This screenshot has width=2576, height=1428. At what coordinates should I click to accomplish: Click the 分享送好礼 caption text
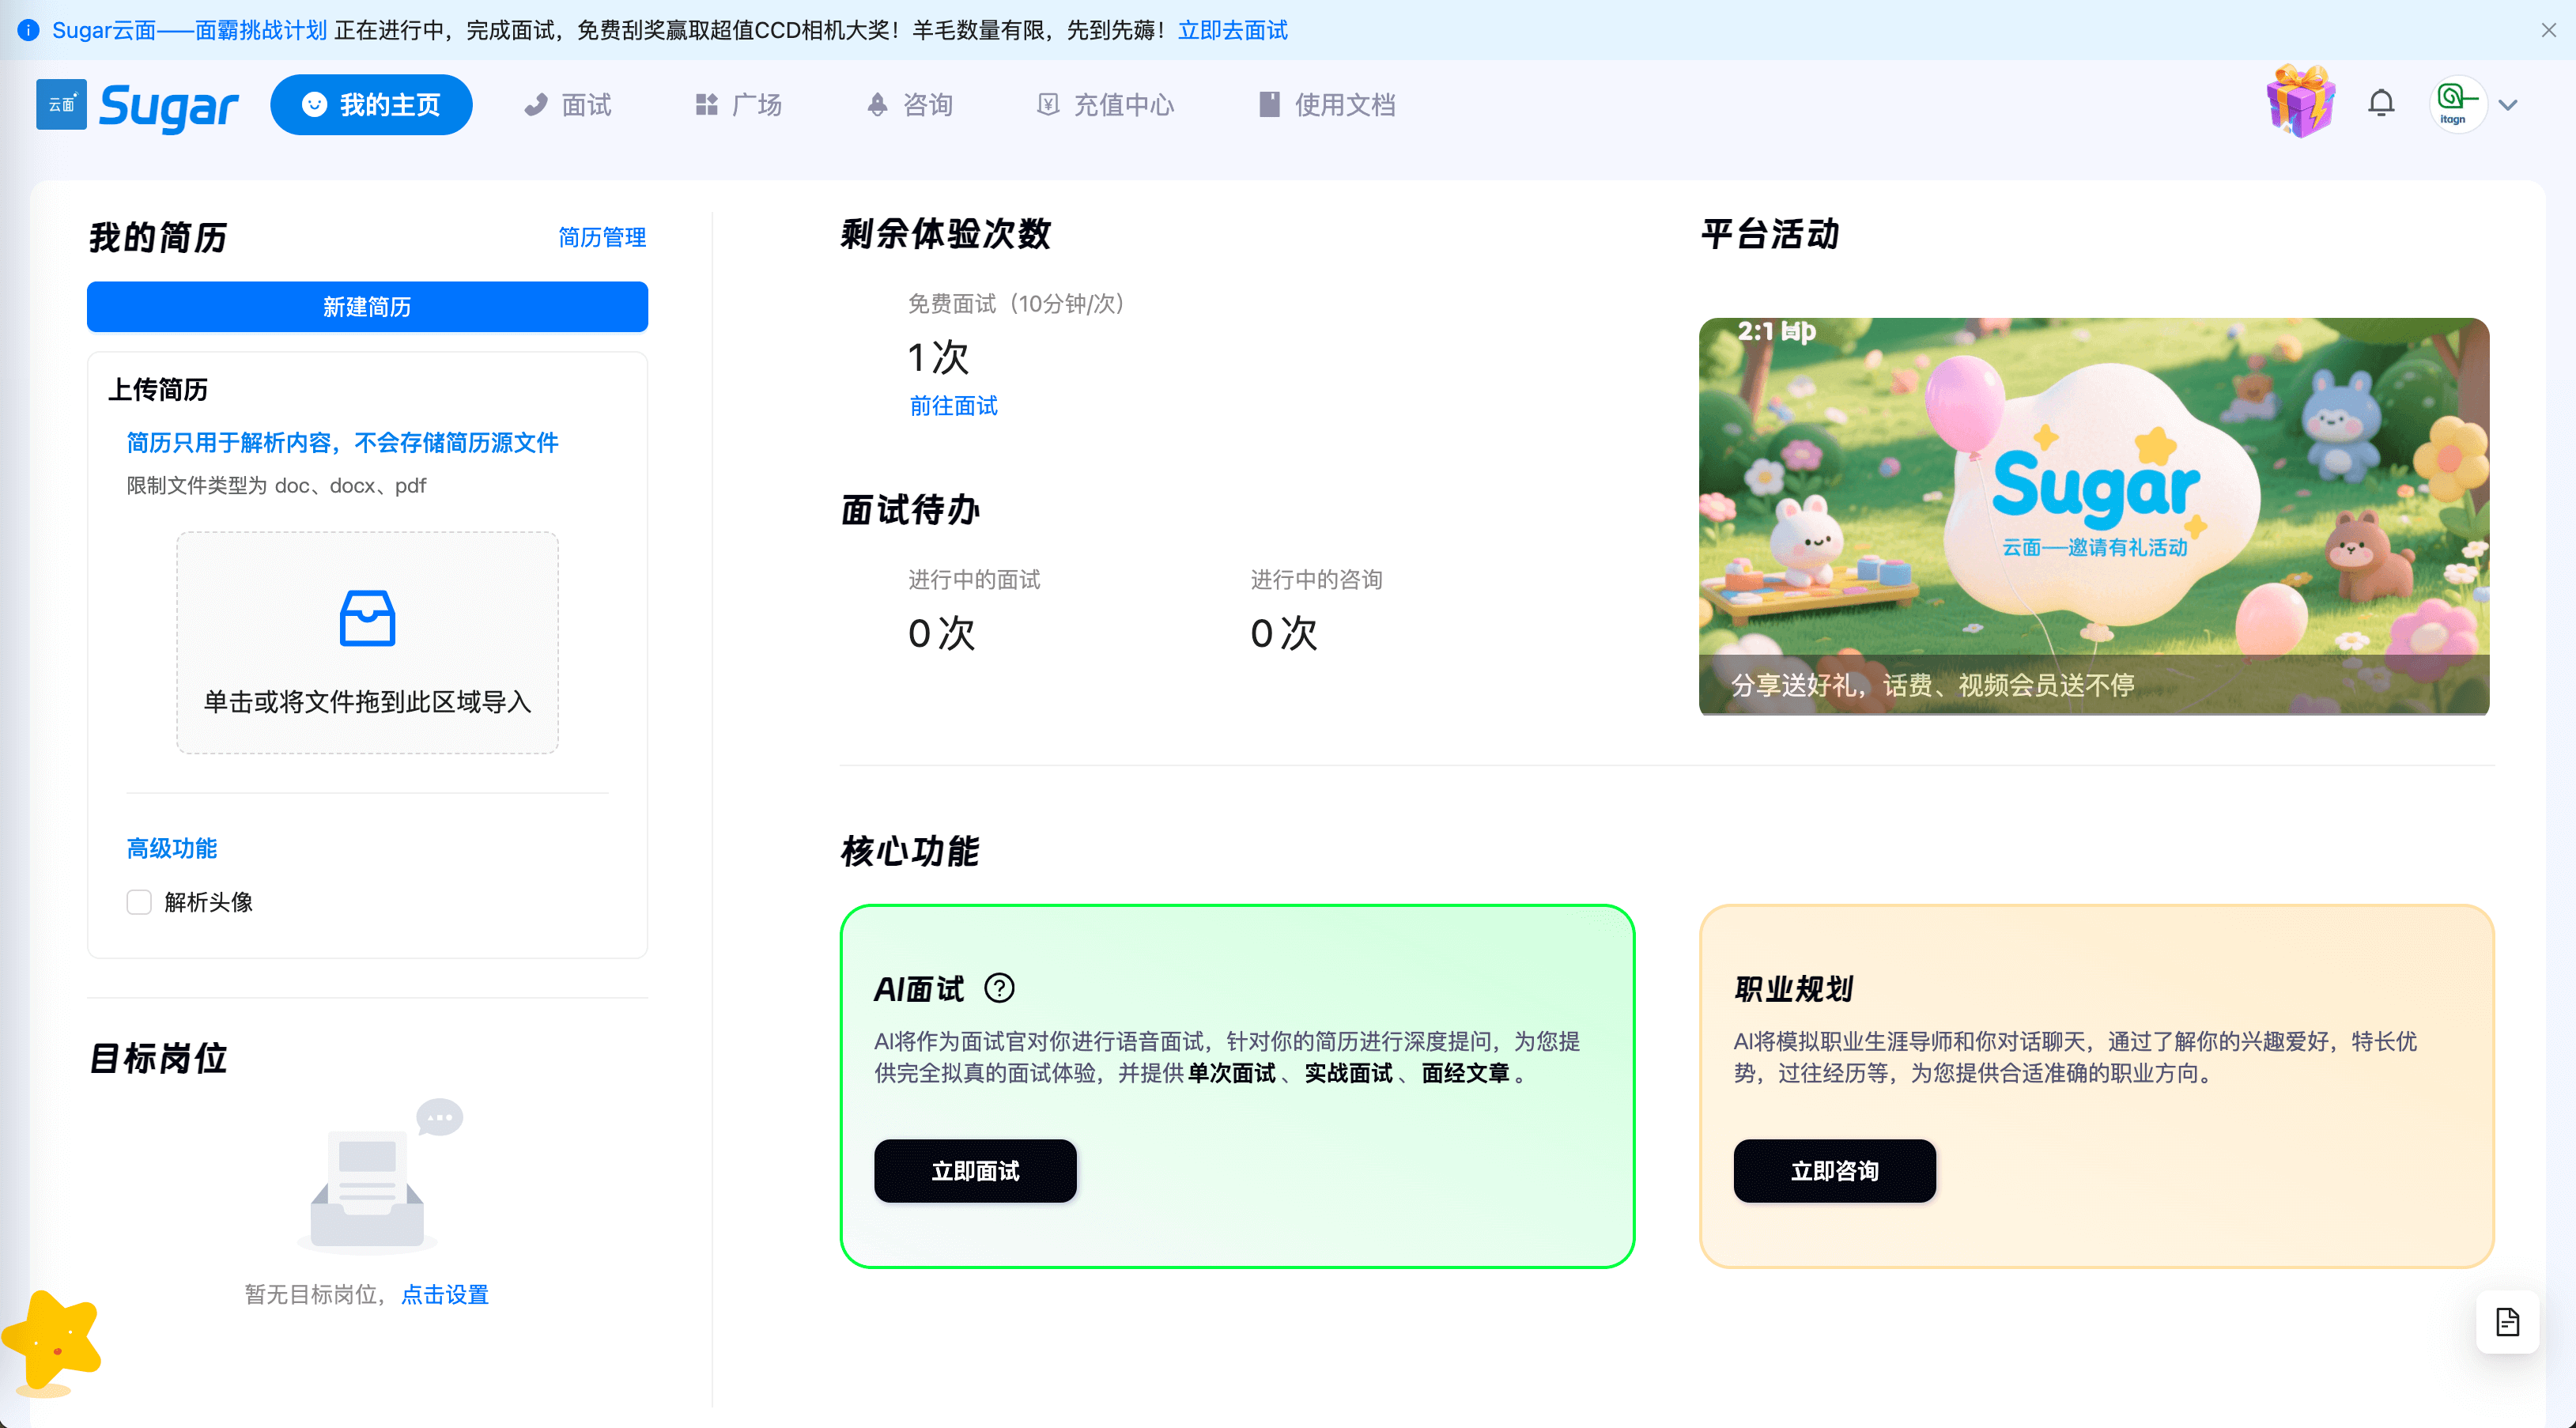pos(1932,685)
